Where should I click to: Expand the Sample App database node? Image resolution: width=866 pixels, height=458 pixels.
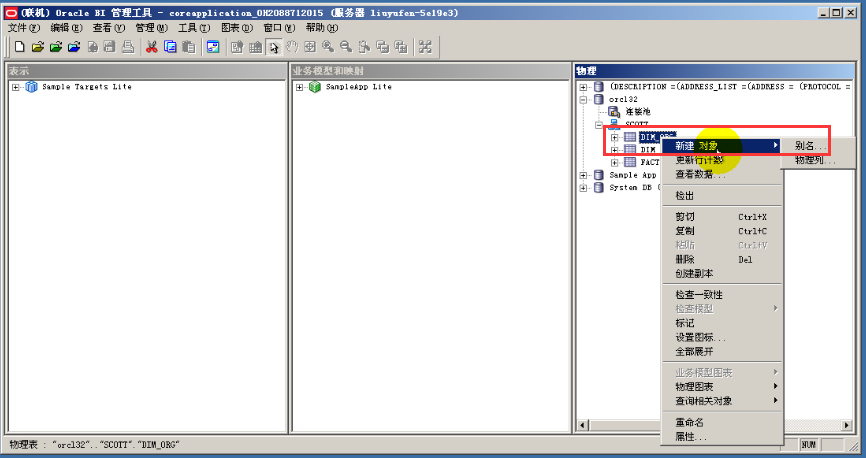[x=583, y=176]
